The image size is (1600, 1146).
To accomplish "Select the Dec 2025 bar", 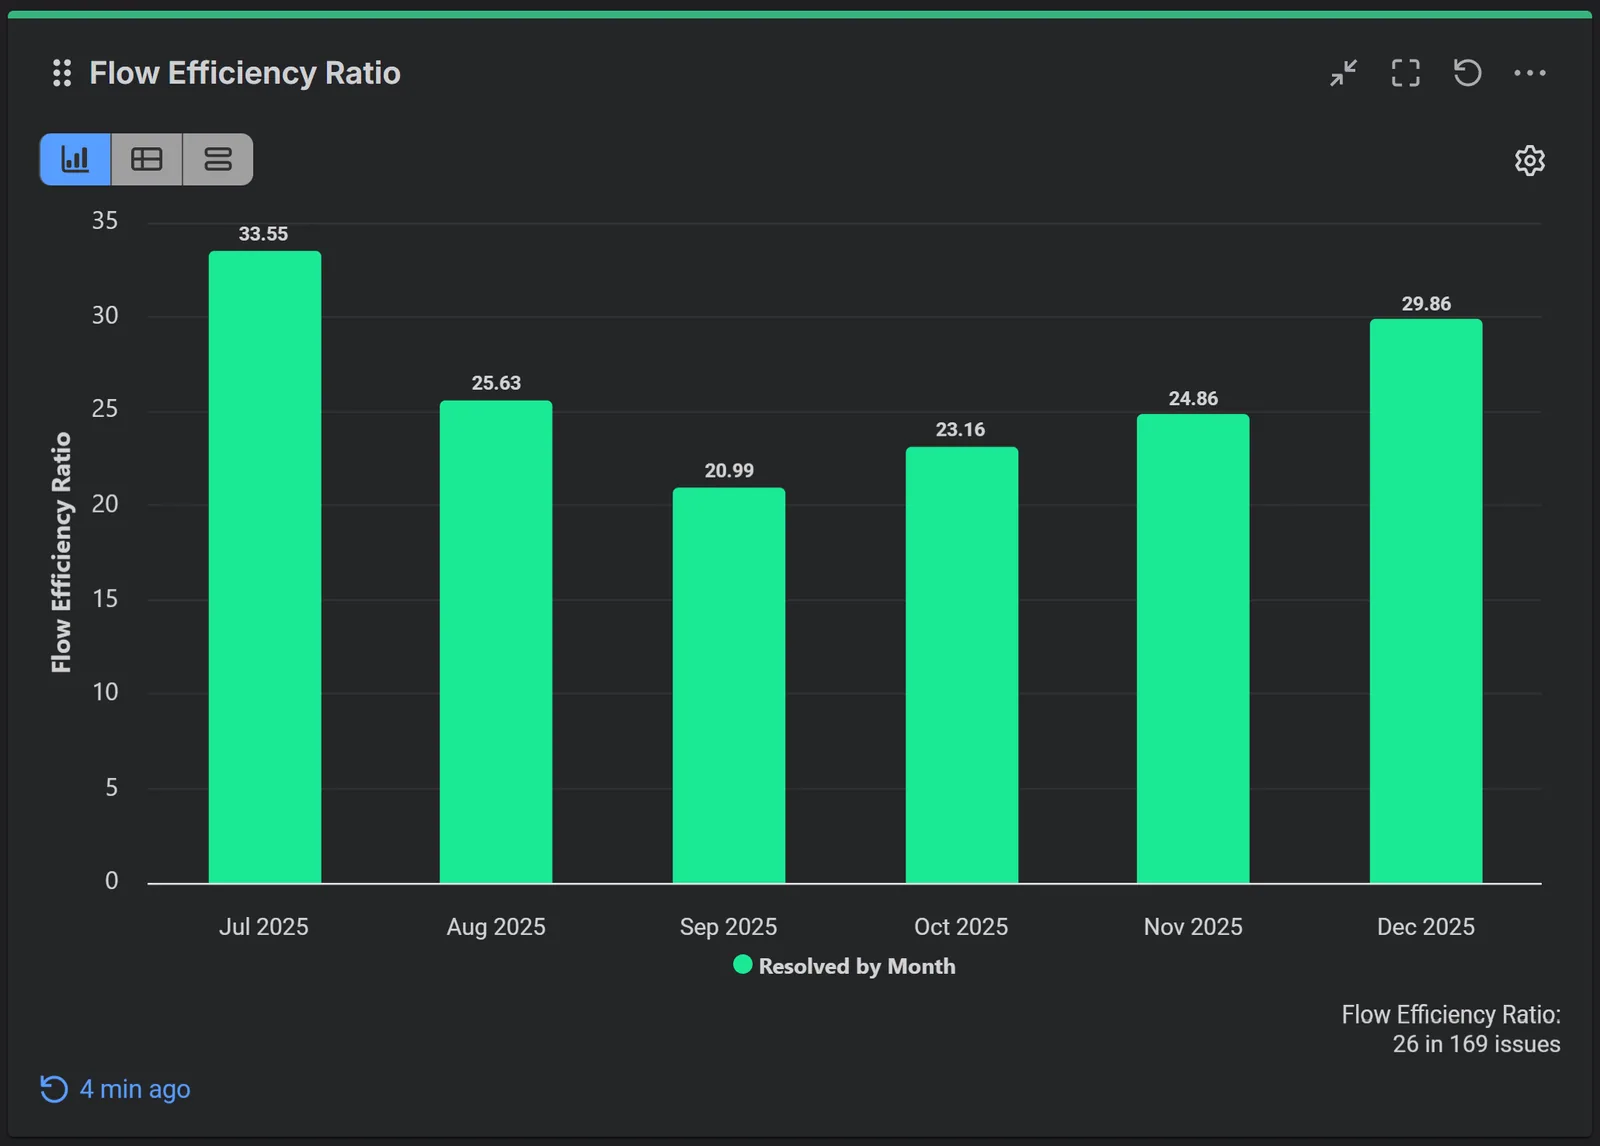I will tap(1426, 601).
